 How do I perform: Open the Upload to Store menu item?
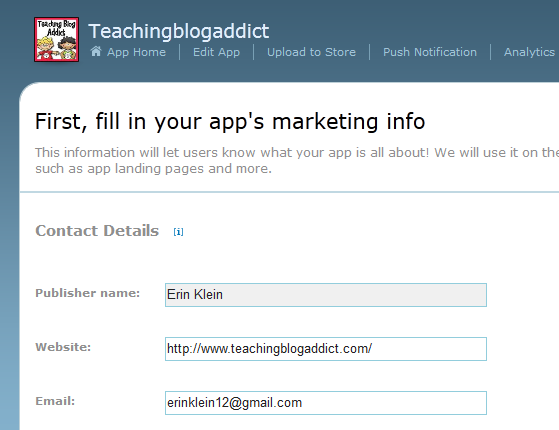(x=311, y=52)
